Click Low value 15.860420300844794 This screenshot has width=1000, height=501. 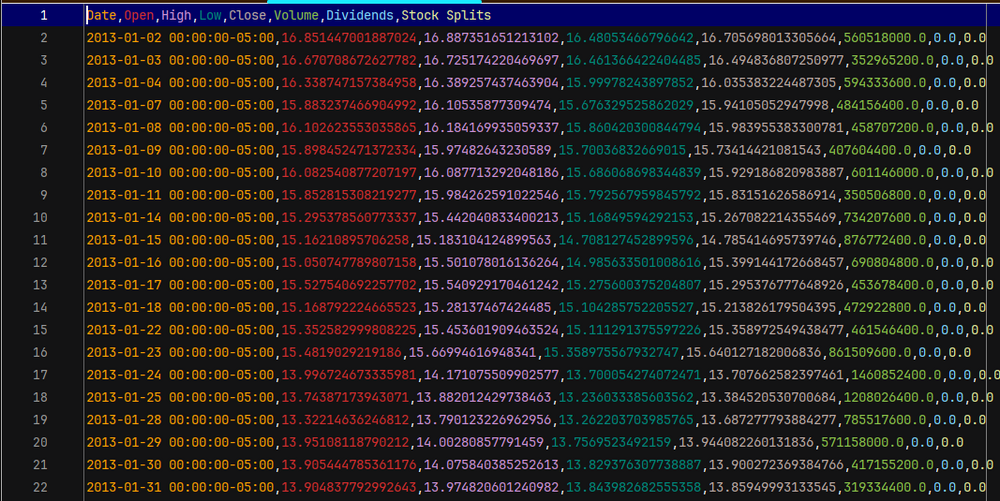click(x=634, y=127)
